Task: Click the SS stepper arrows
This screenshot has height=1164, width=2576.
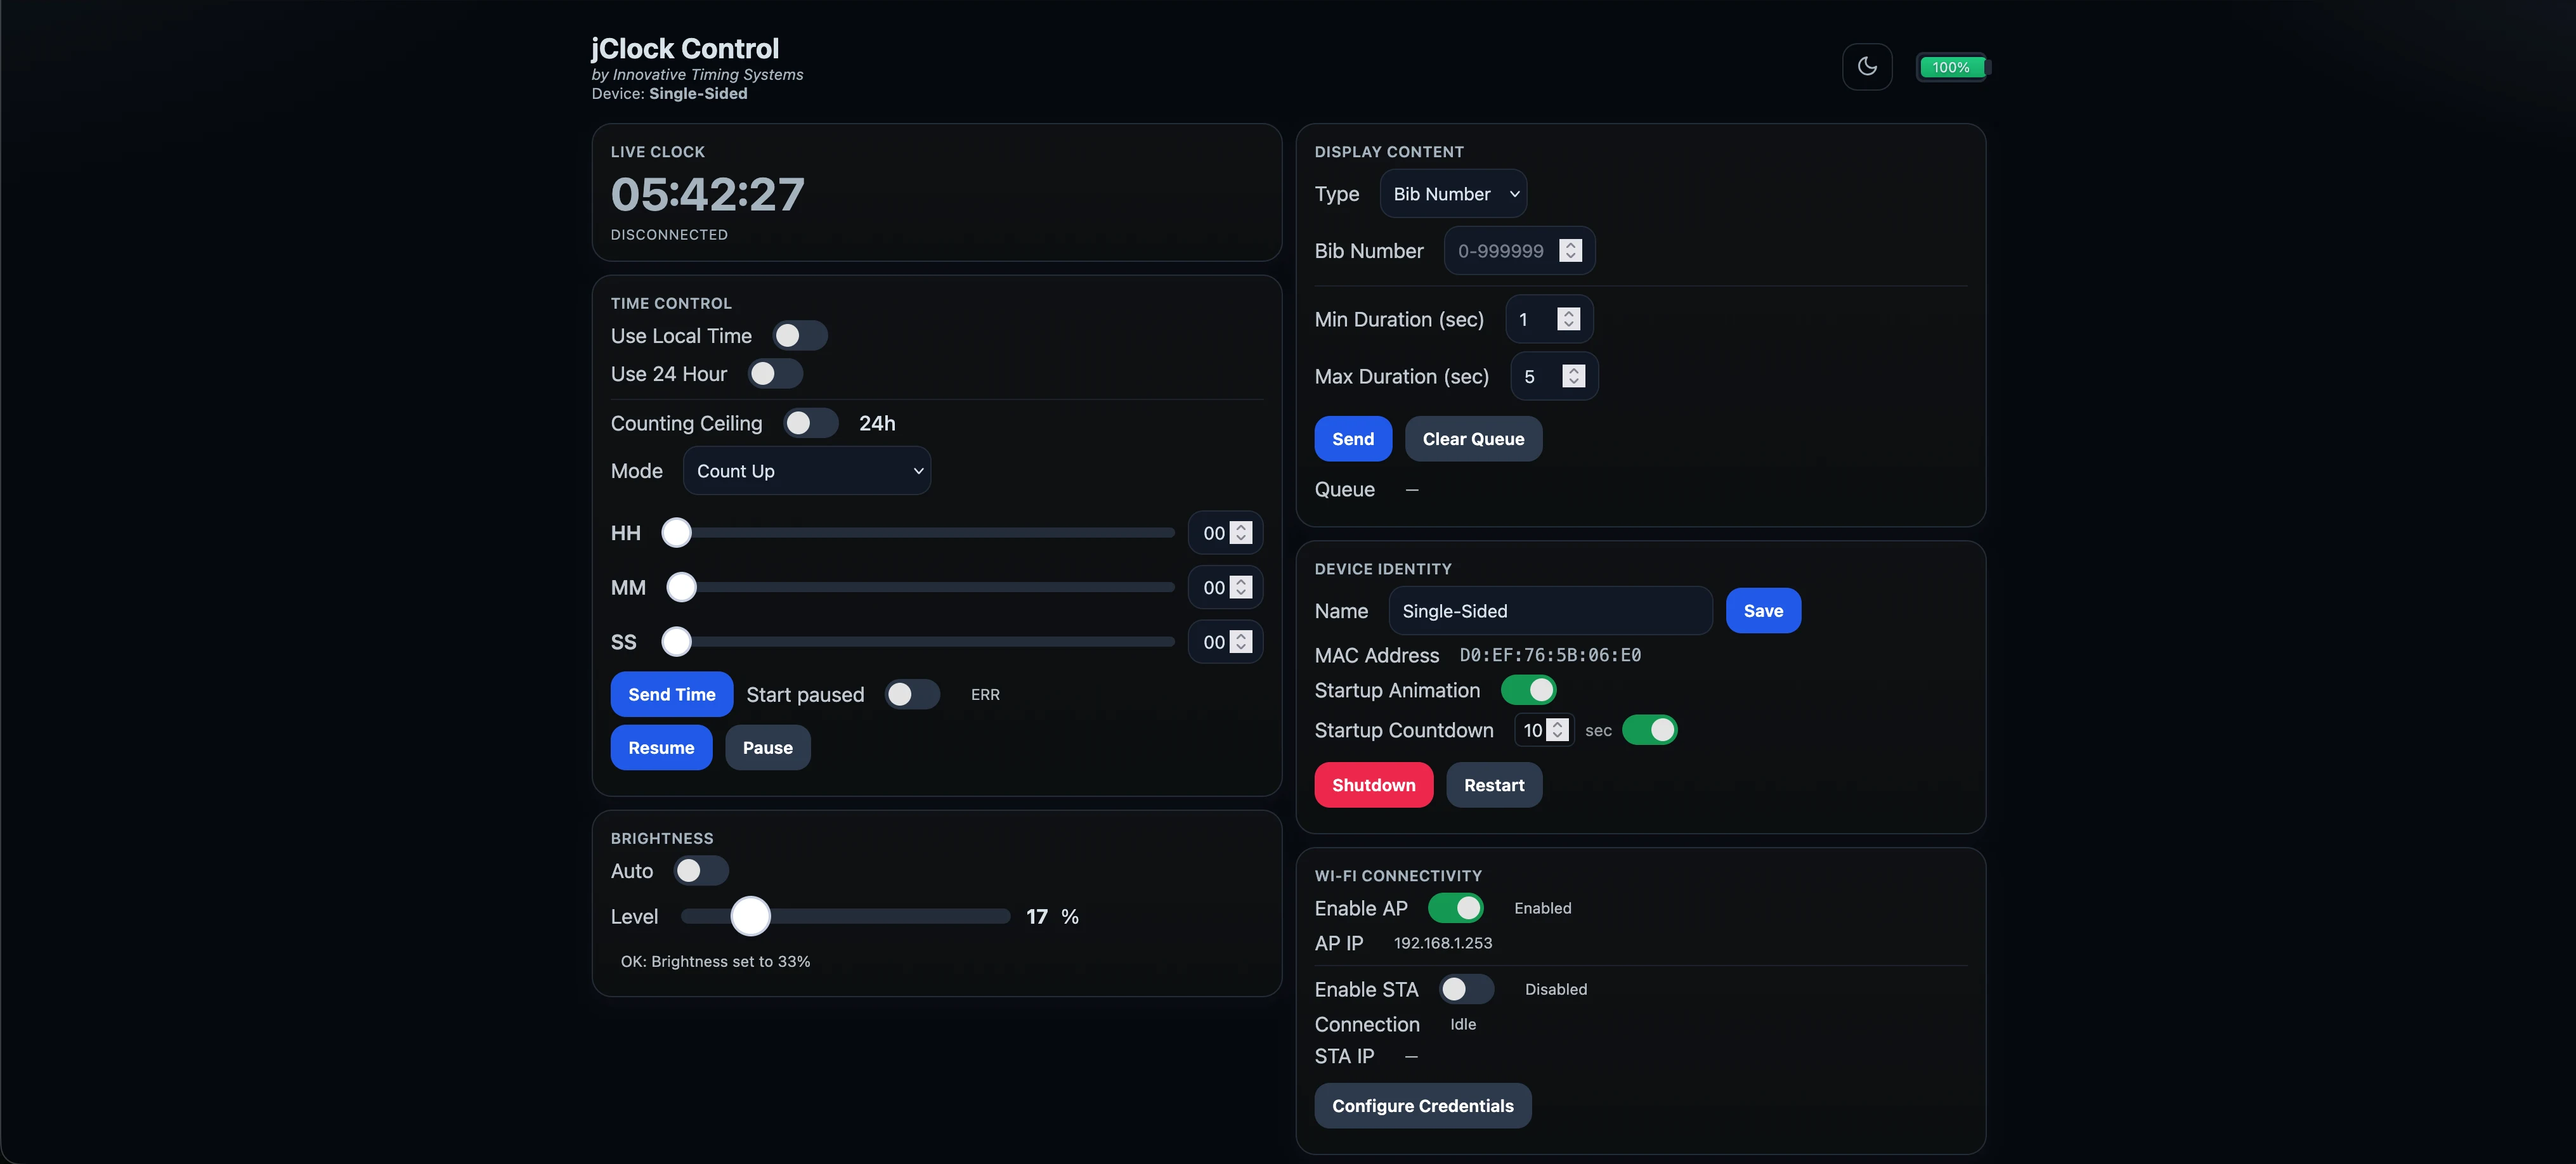Action: click(x=1241, y=642)
